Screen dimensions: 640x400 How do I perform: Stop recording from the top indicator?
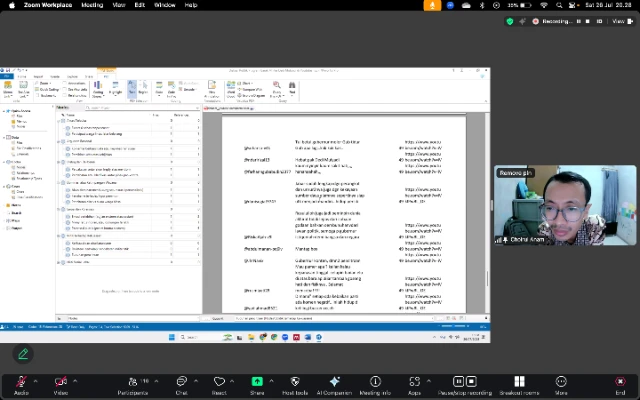(588, 21)
